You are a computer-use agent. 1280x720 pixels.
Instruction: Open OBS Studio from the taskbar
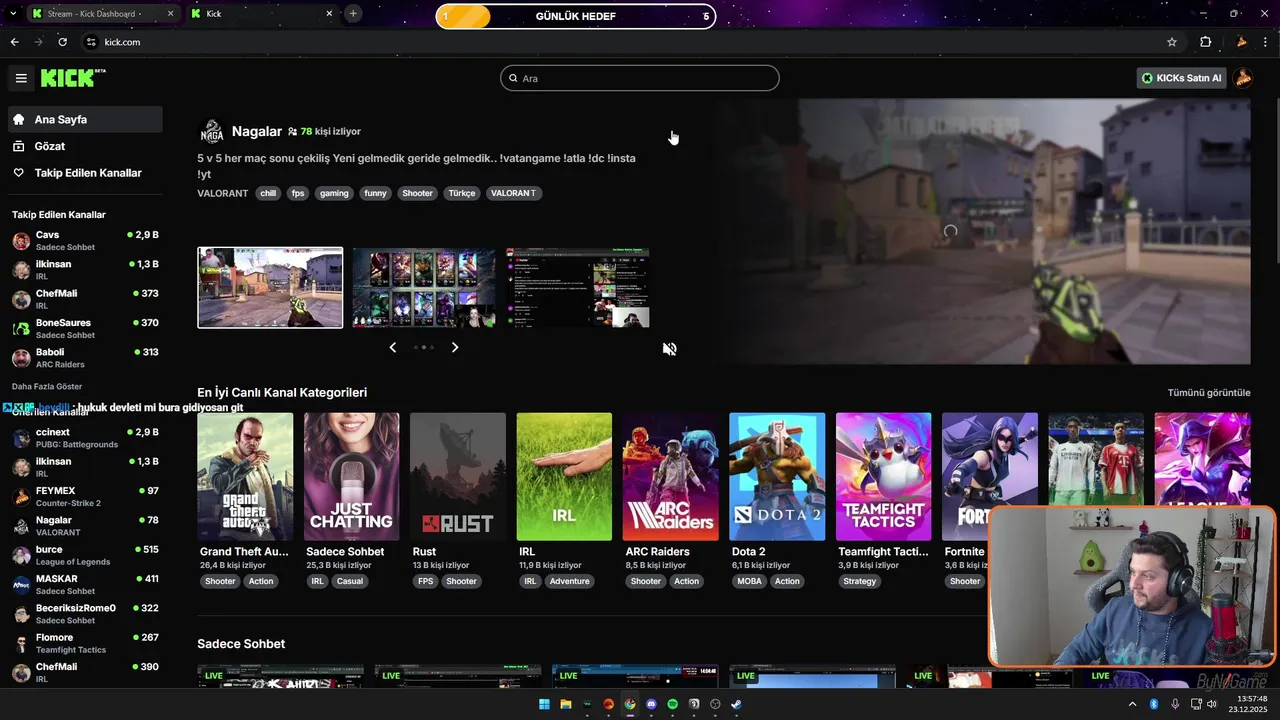point(715,704)
